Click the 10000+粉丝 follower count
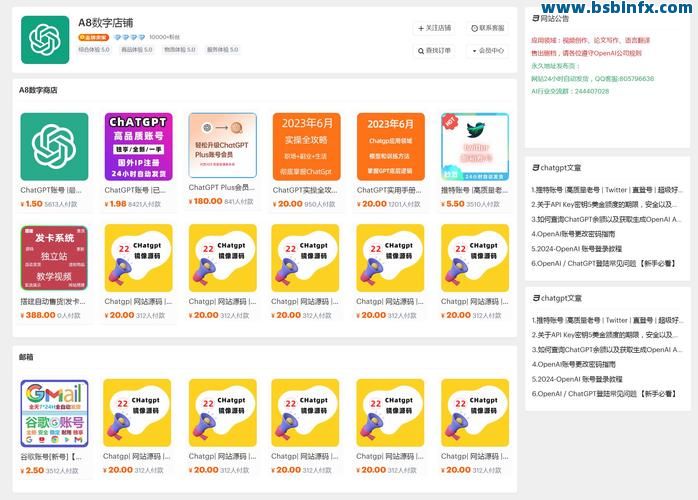Image resolution: width=698 pixels, height=500 pixels. tap(164, 37)
